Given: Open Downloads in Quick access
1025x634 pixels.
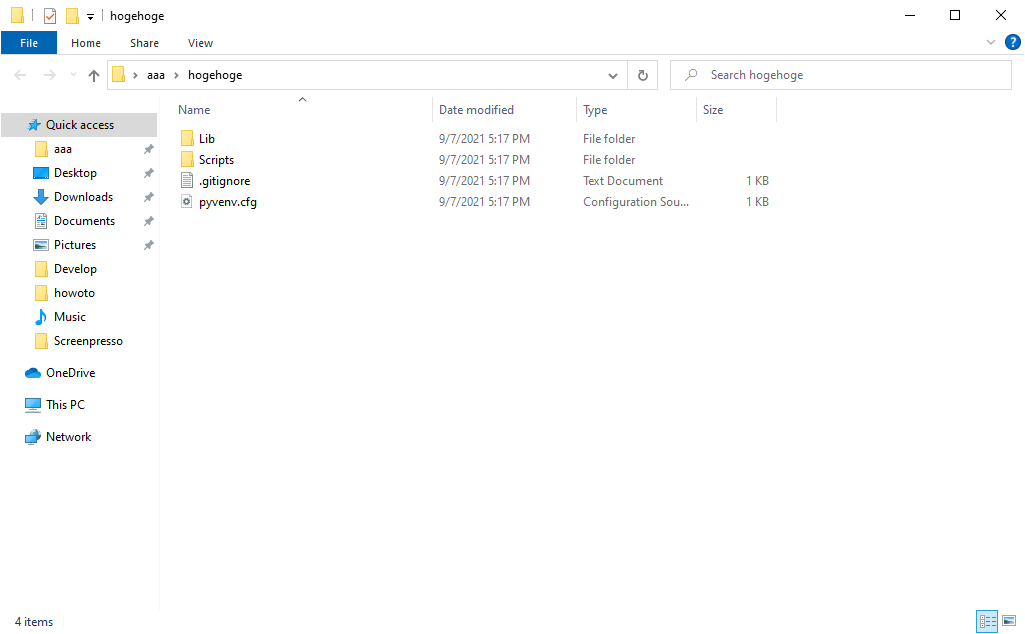Looking at the screenshot, I should pyautogui.click(x=83, y=197).
